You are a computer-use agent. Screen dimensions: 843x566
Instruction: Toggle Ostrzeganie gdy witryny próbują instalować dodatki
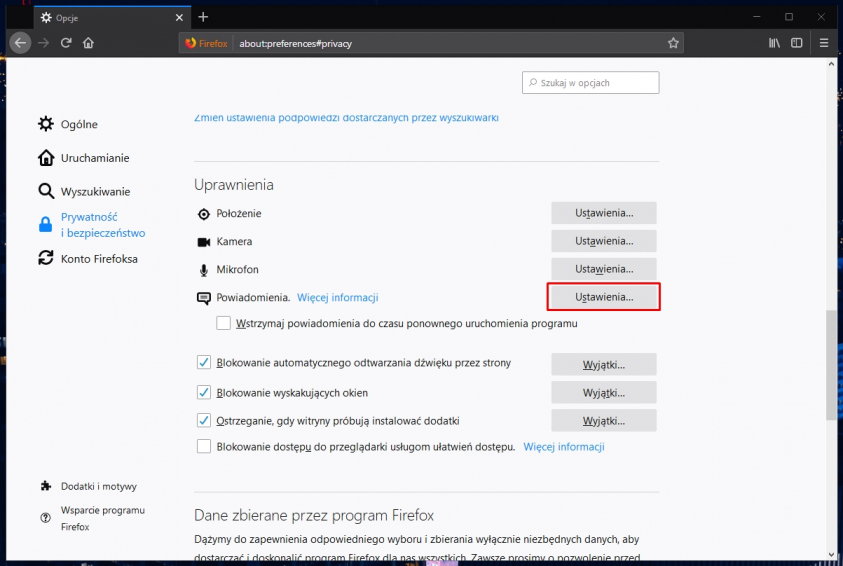(x=204, y=420)
